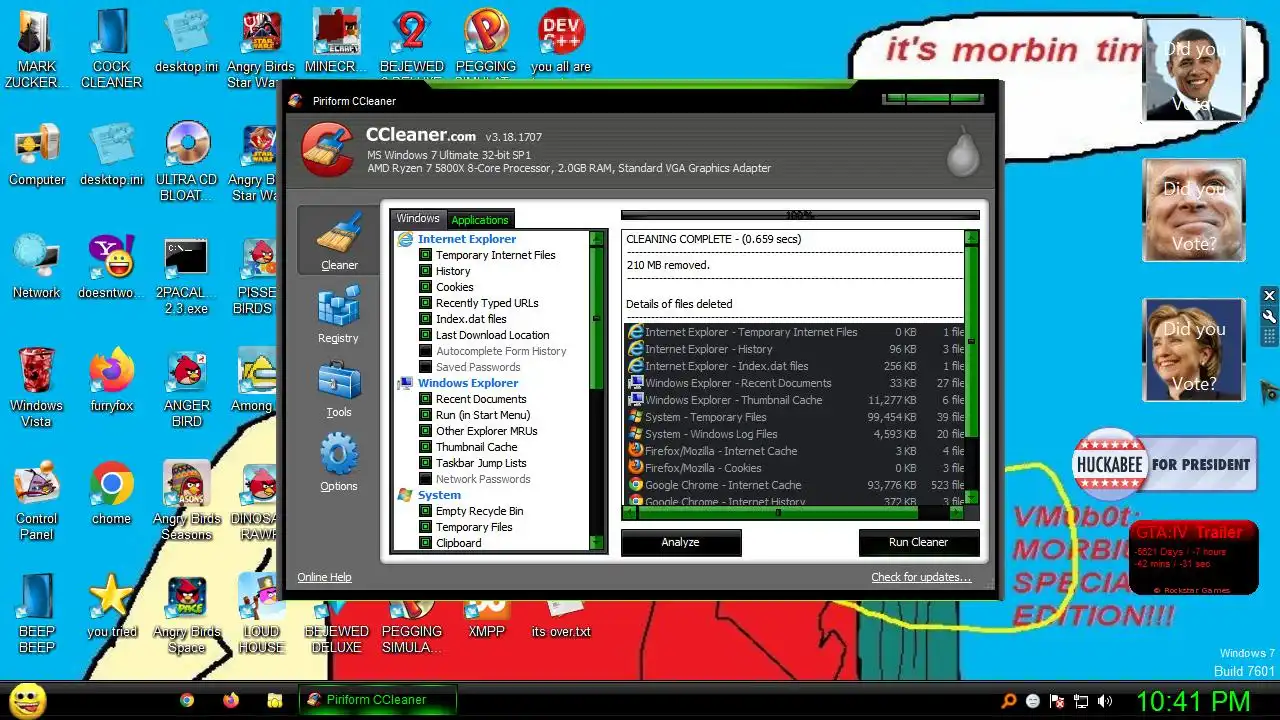Screen dimensions: 1280x720
Task: Open the Network desktop icon
Action: click(36, 266)
